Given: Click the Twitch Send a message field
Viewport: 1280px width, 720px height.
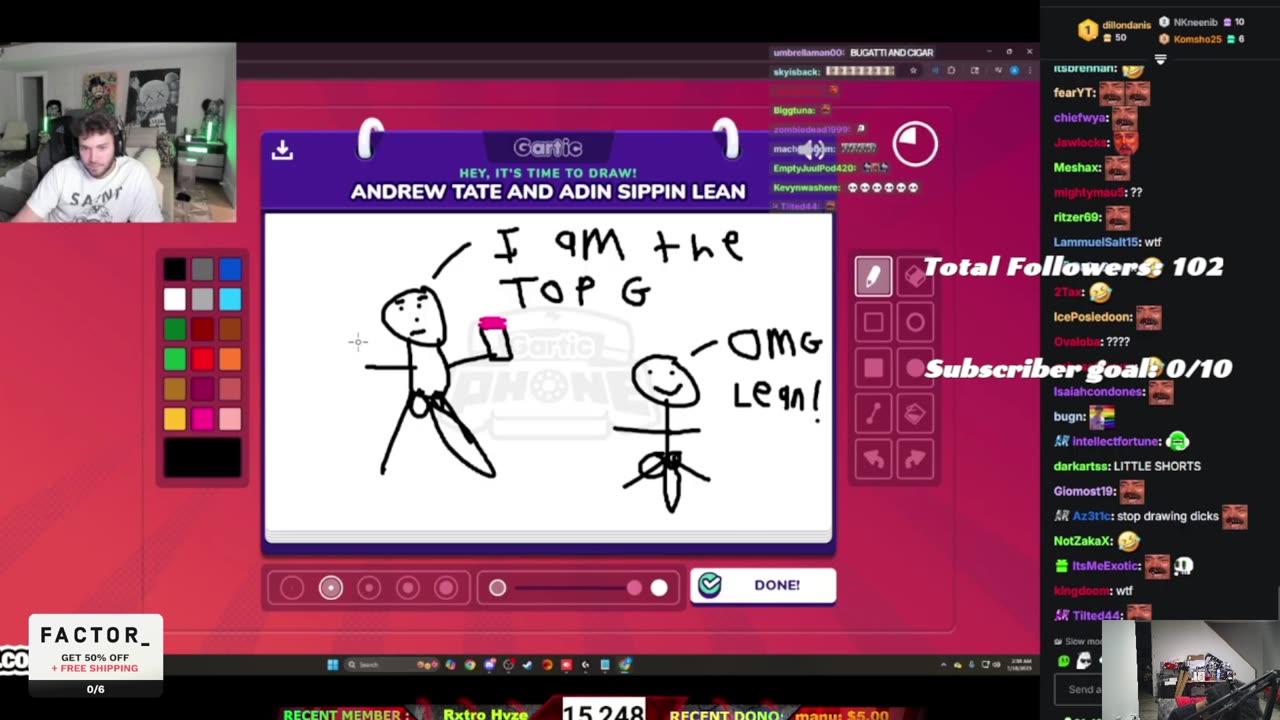Looking at the screenshot, I should point(1079,688).
